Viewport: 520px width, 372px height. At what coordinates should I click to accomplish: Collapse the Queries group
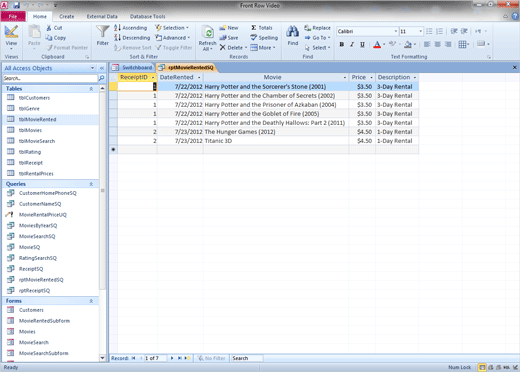[91, 184]
